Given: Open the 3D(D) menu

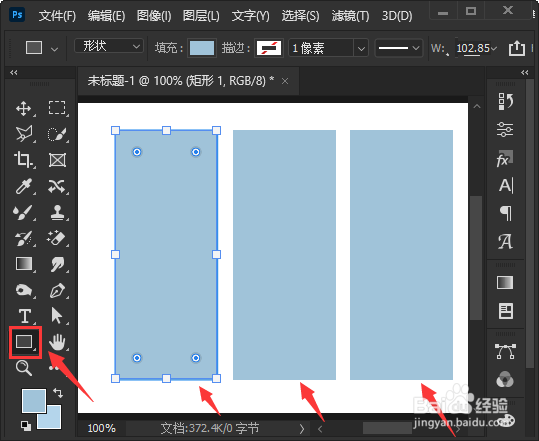Looking at the screenshot, I should tap(397, 16).
